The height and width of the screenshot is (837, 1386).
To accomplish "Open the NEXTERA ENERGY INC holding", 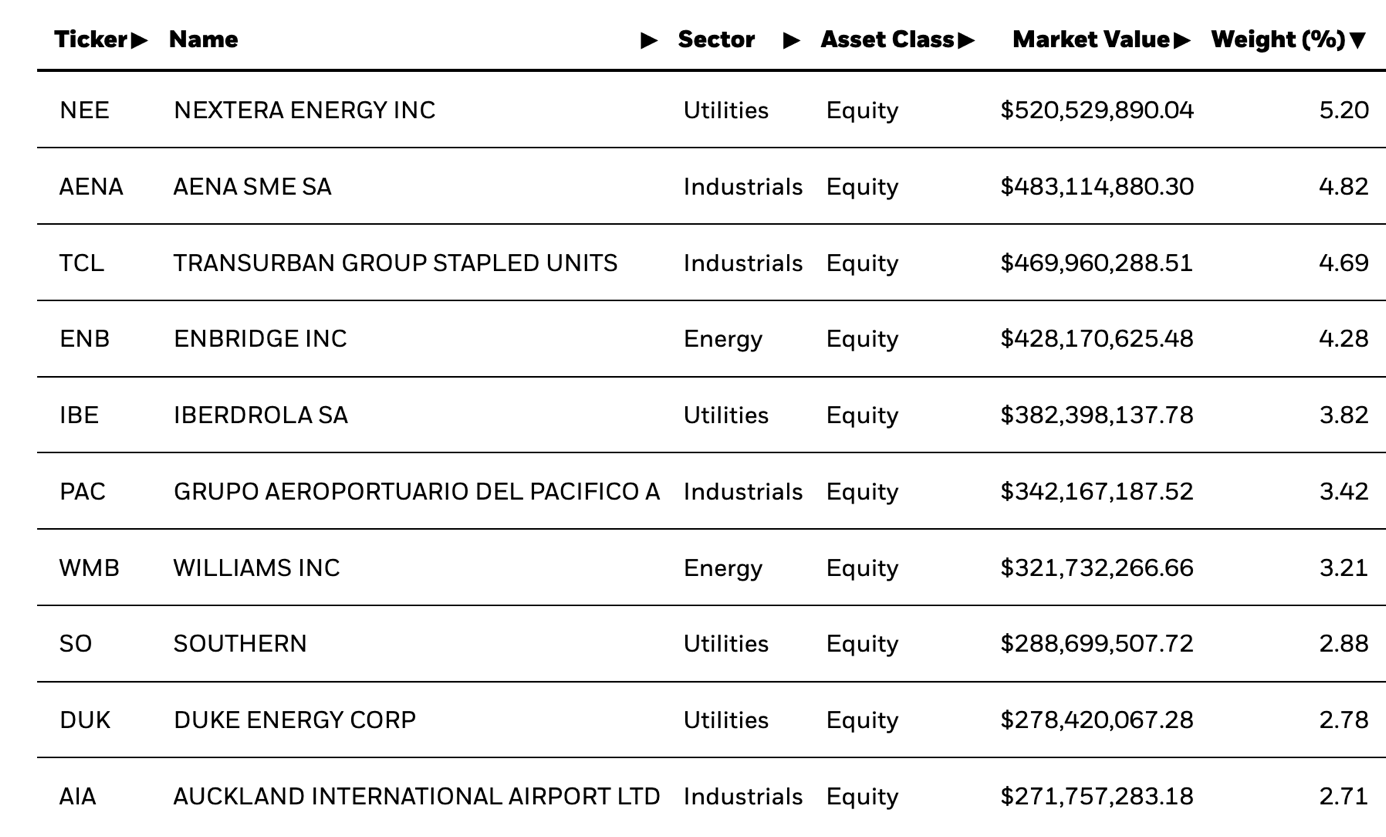I will [x=304, y=110].
